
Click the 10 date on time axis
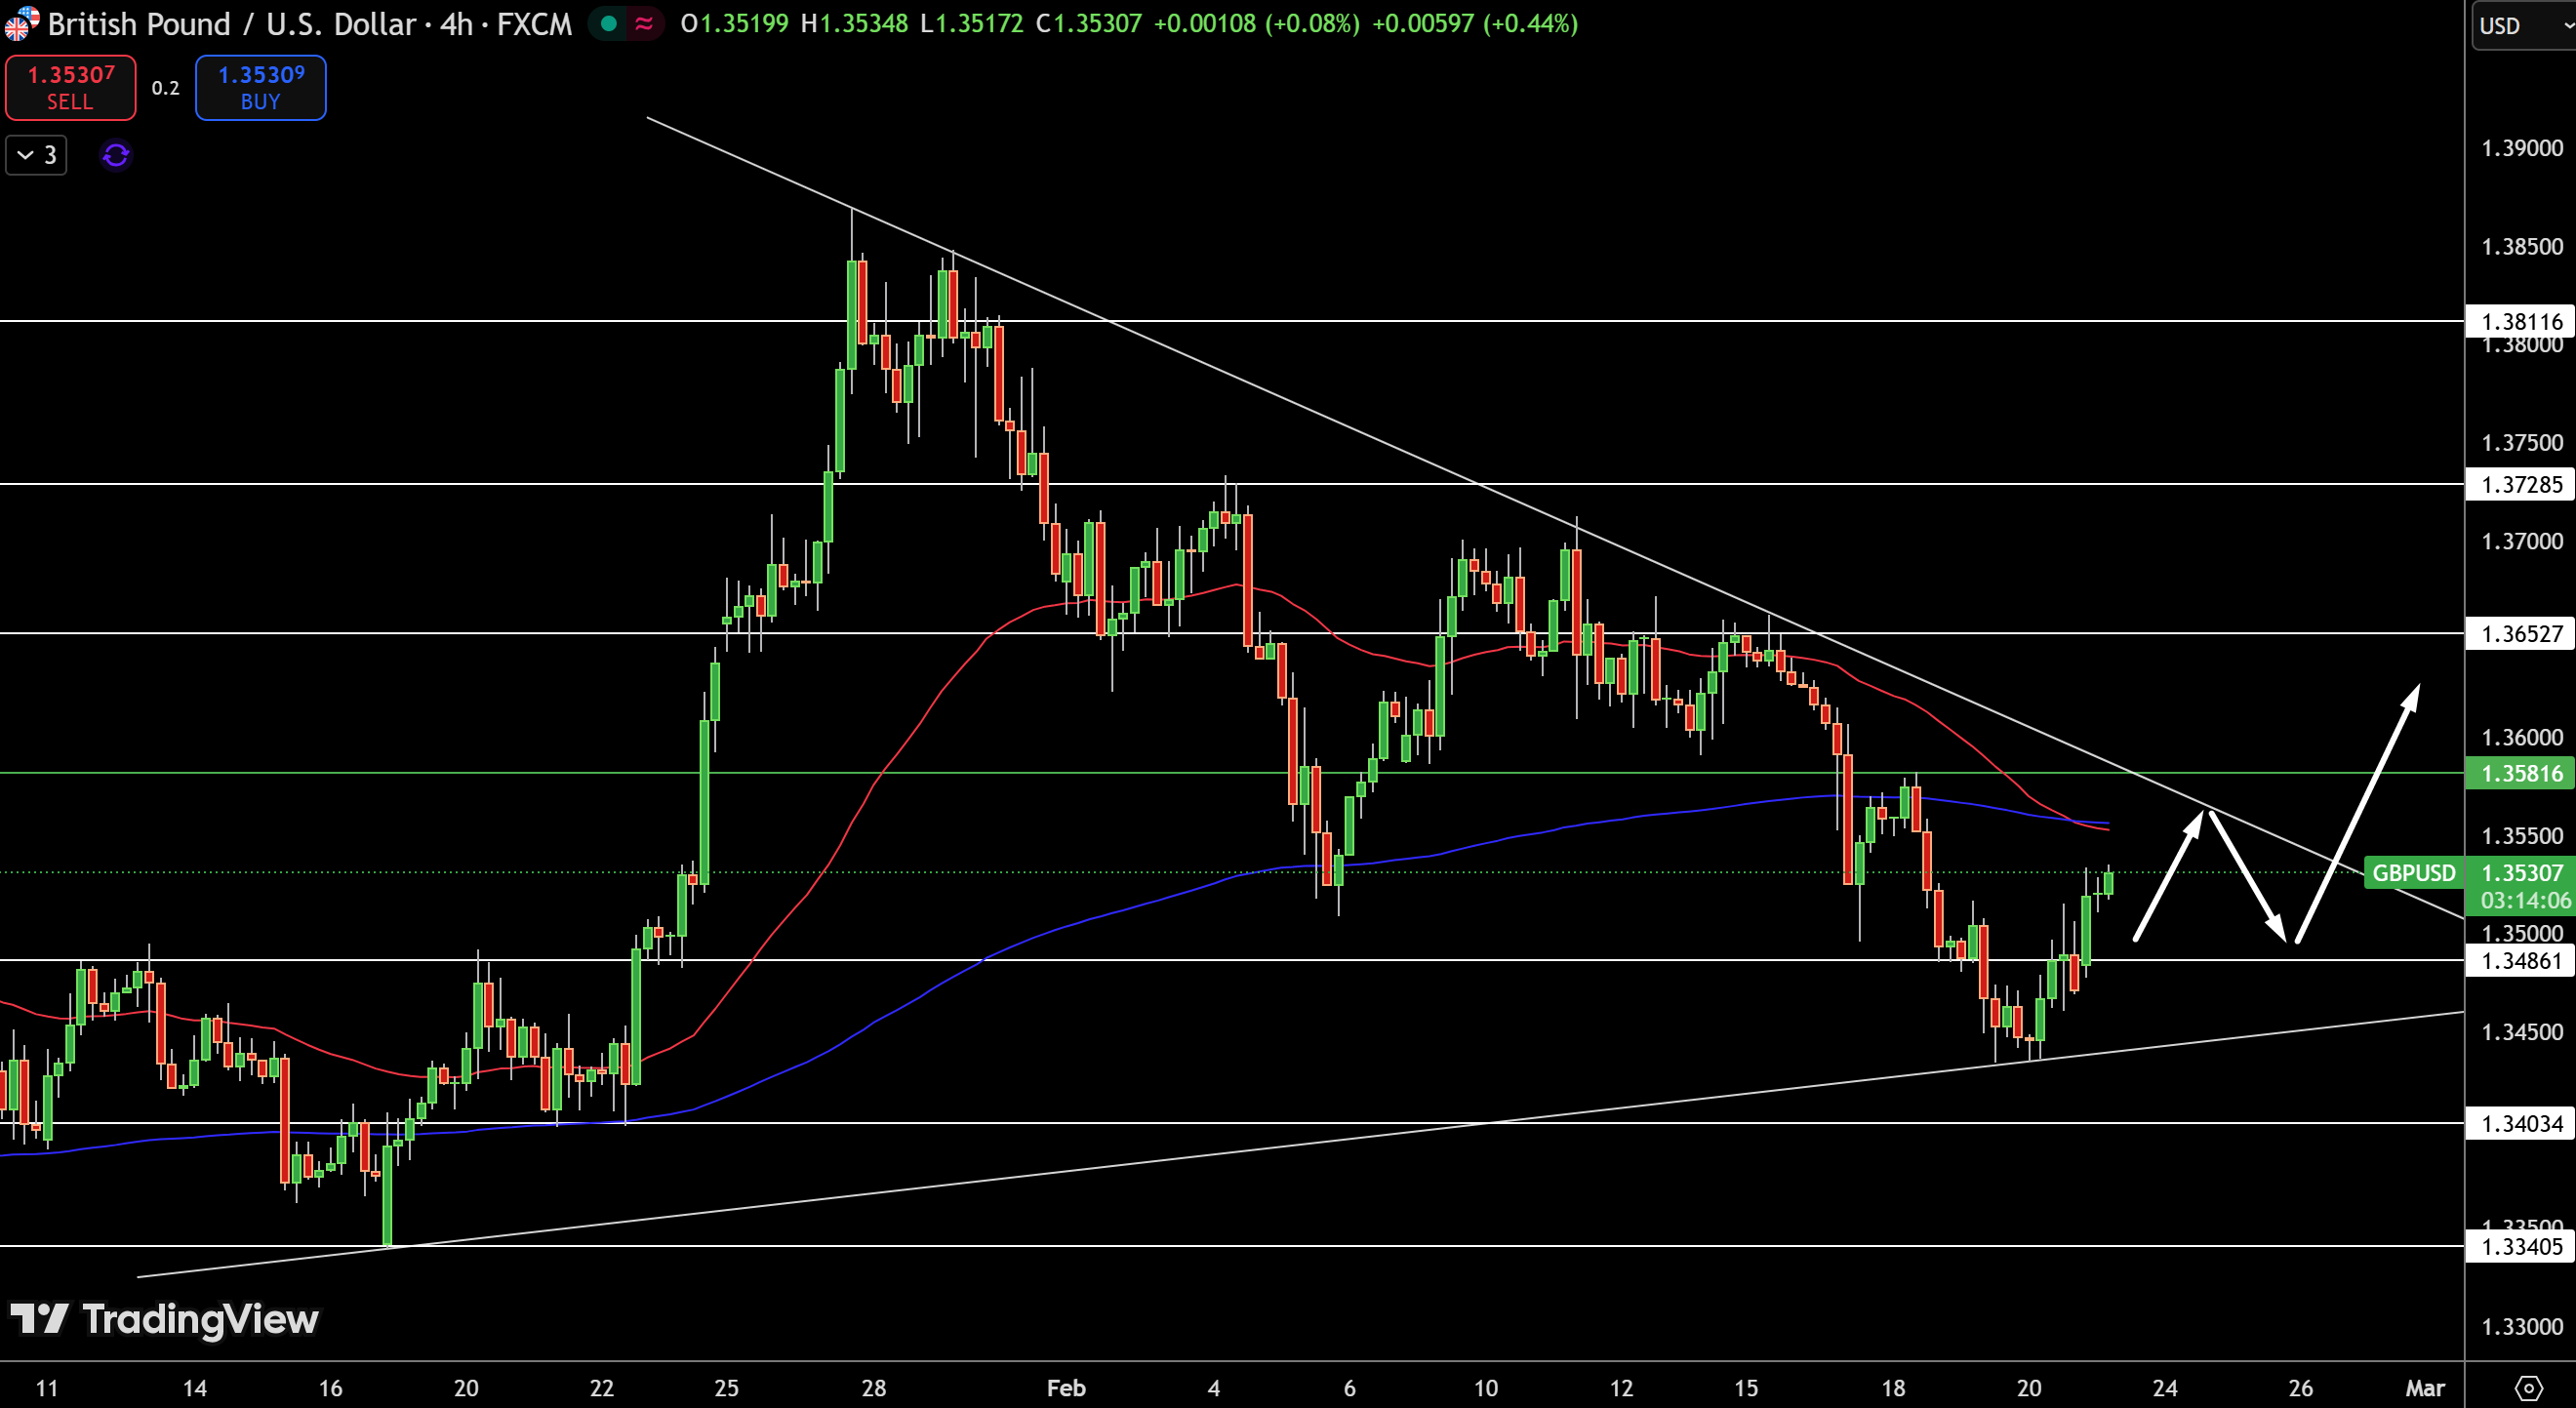pos(1486,1388)
